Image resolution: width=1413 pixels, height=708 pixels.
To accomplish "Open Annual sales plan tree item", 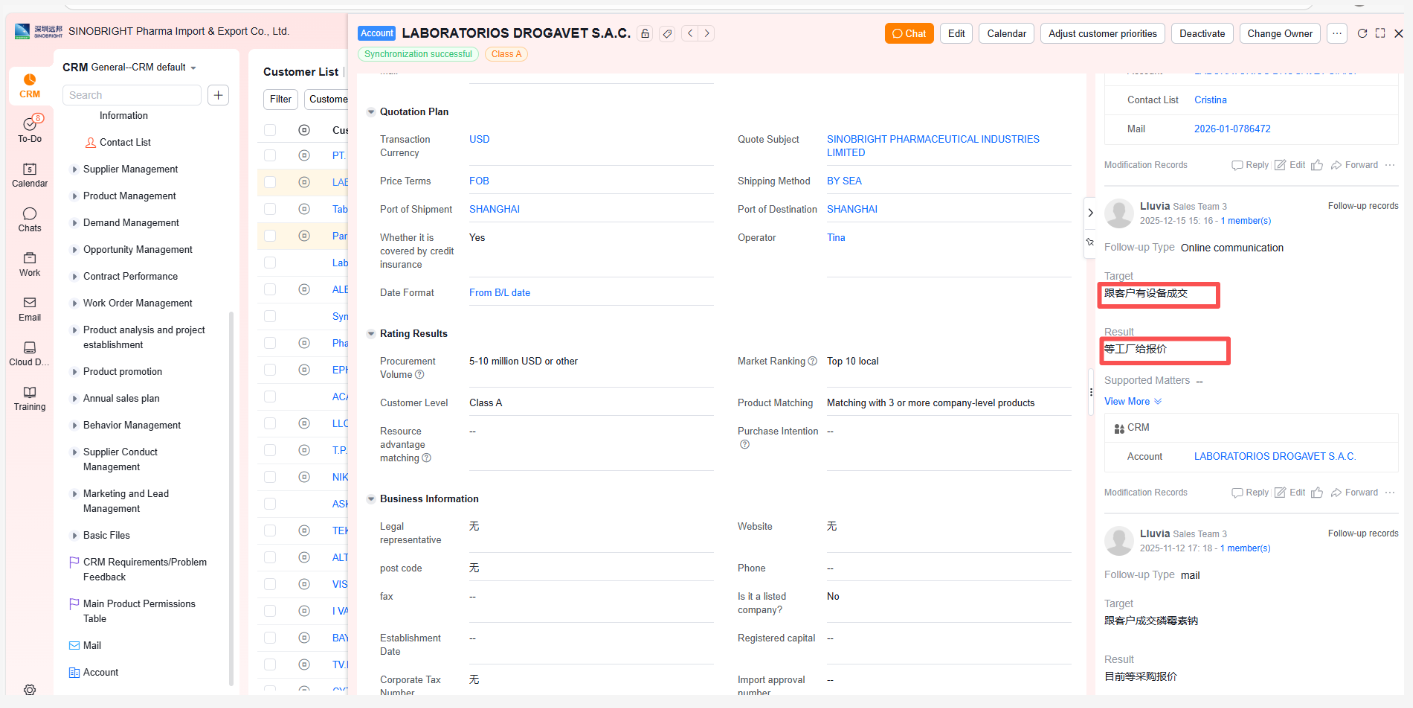I will coord(121,398).
